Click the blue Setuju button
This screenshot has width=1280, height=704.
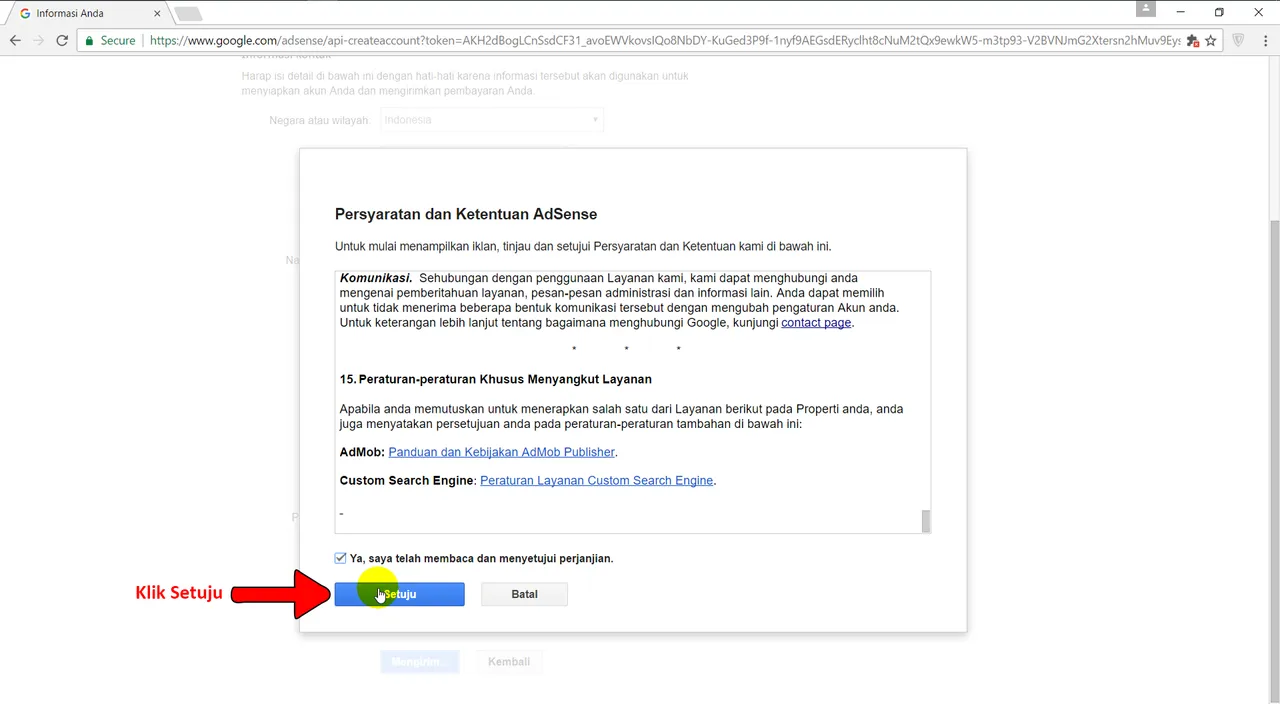(399, 594)
